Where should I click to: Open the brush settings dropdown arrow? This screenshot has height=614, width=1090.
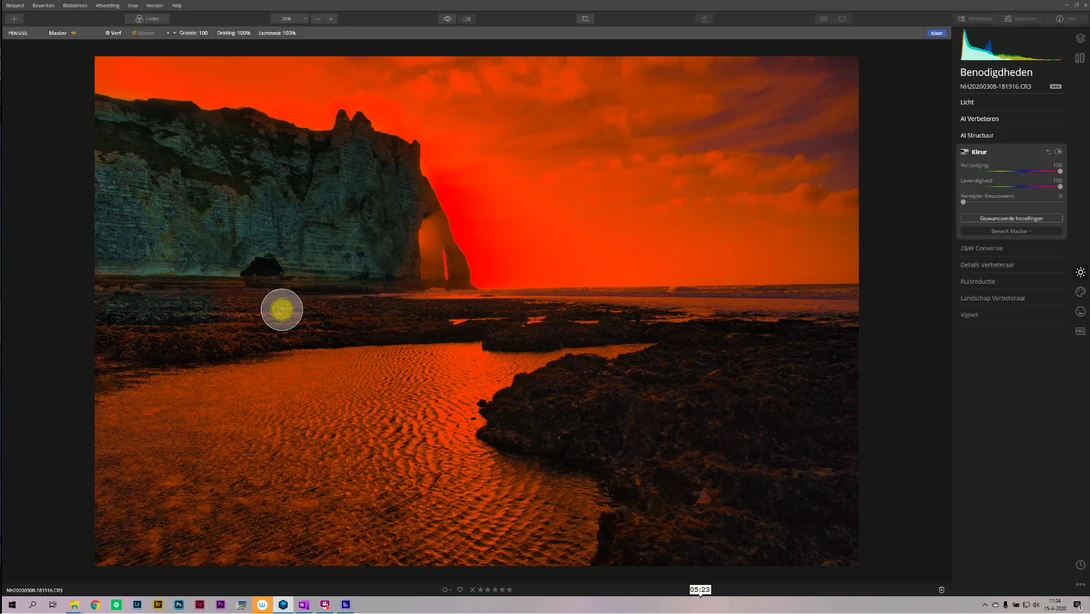[174, 33]
